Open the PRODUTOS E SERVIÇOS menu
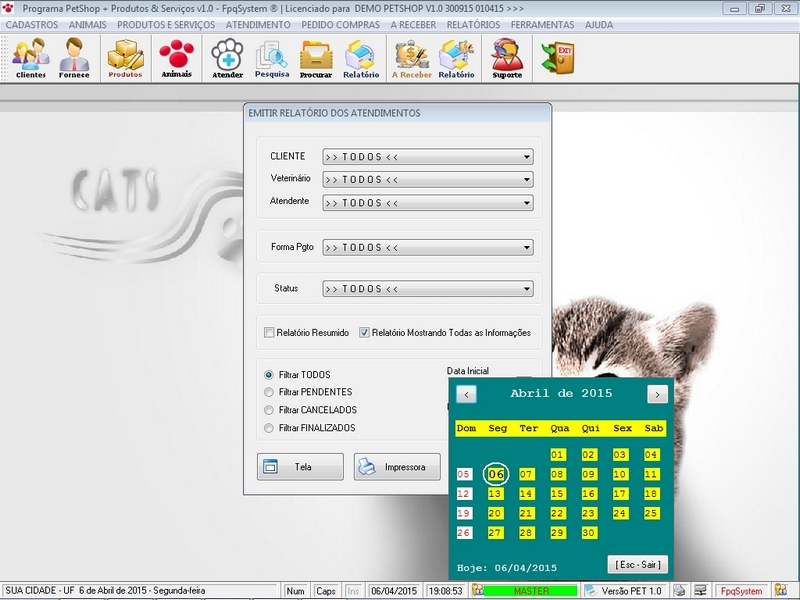The image size is (800, 600). (166, 25)
